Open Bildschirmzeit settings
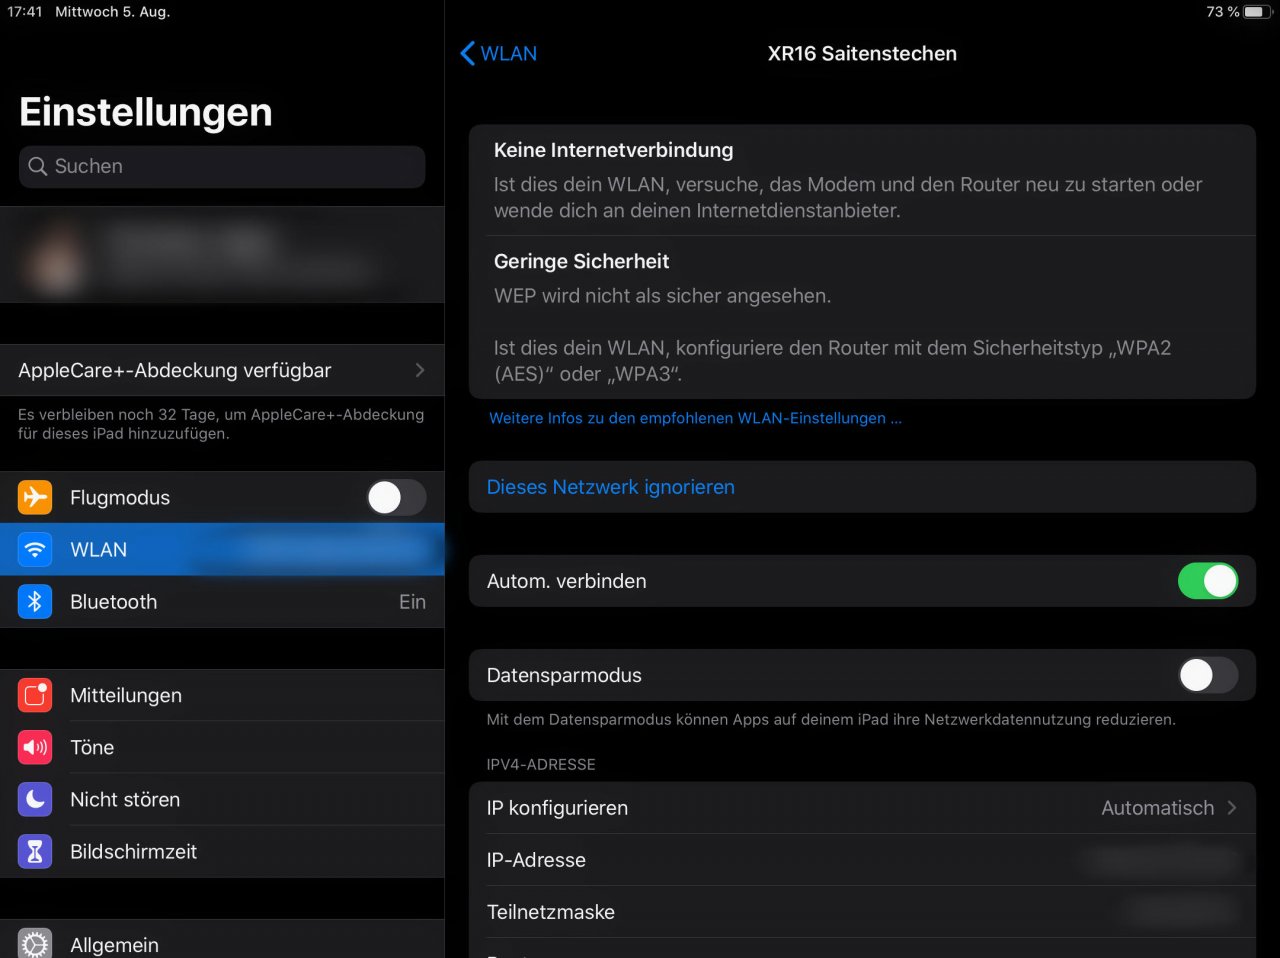This screenshot has width=1280, height=958. (222, 851)
